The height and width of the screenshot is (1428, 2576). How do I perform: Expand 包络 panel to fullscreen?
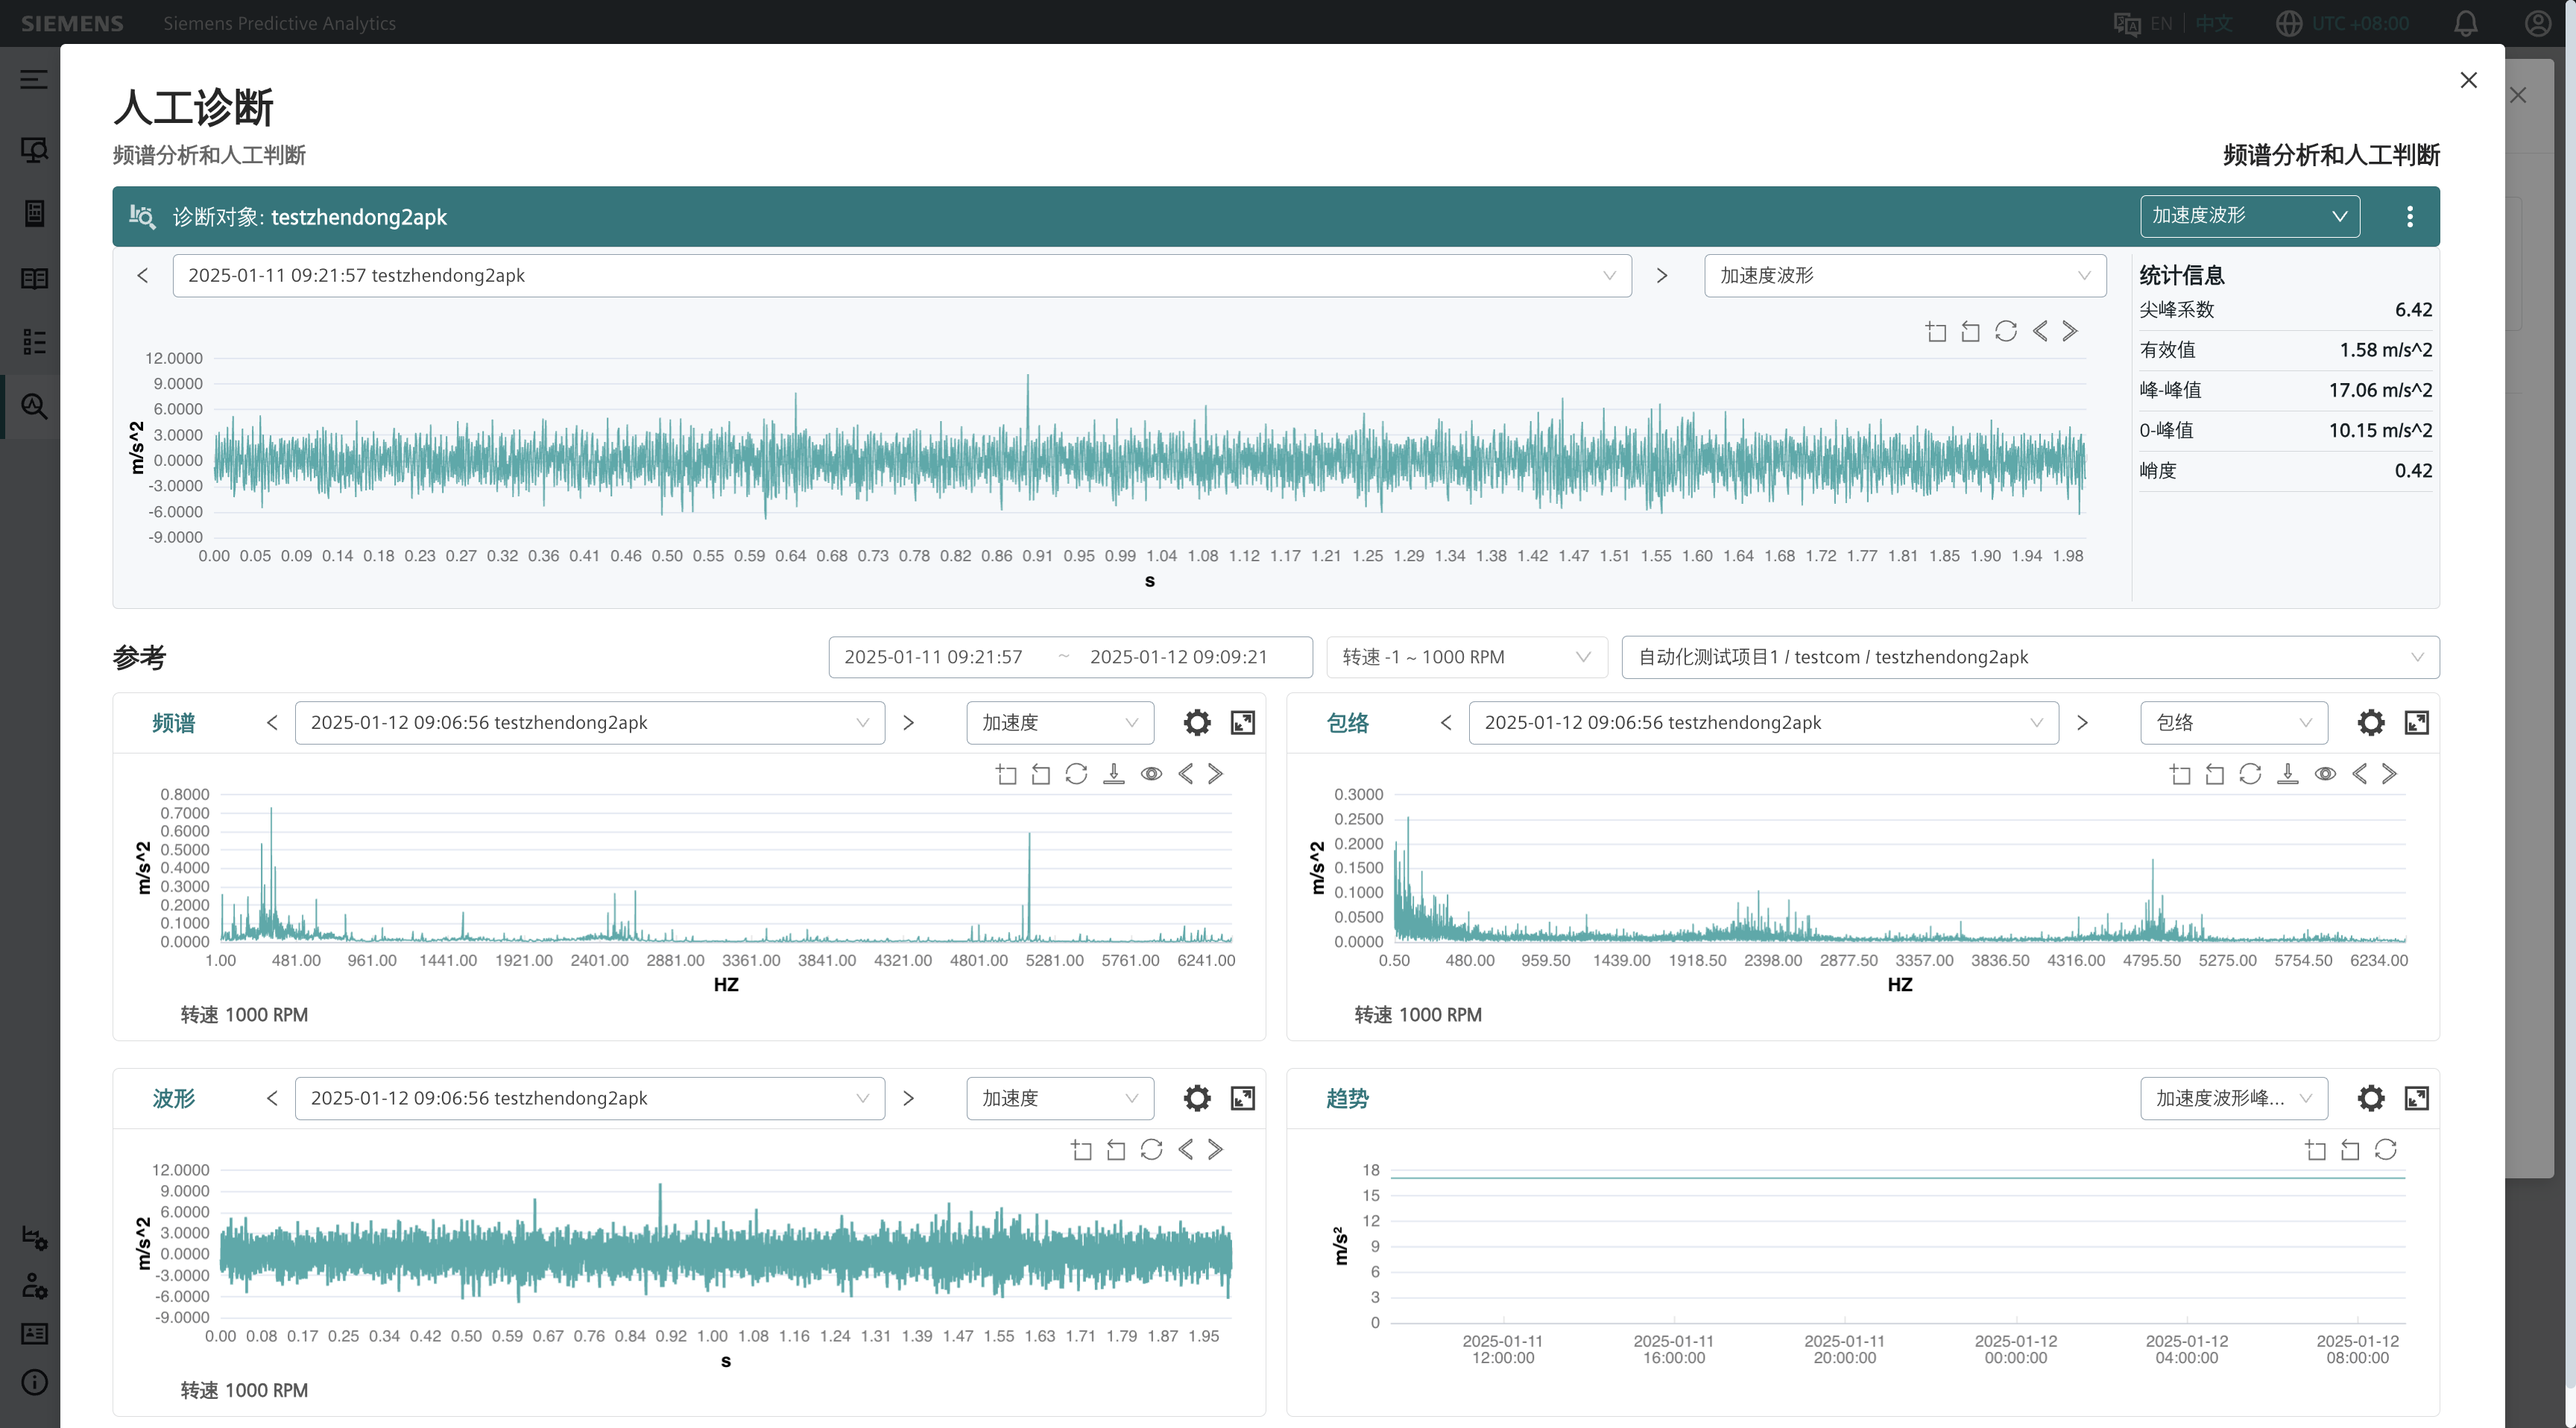pyautogui.click(x=2416, y=722)
